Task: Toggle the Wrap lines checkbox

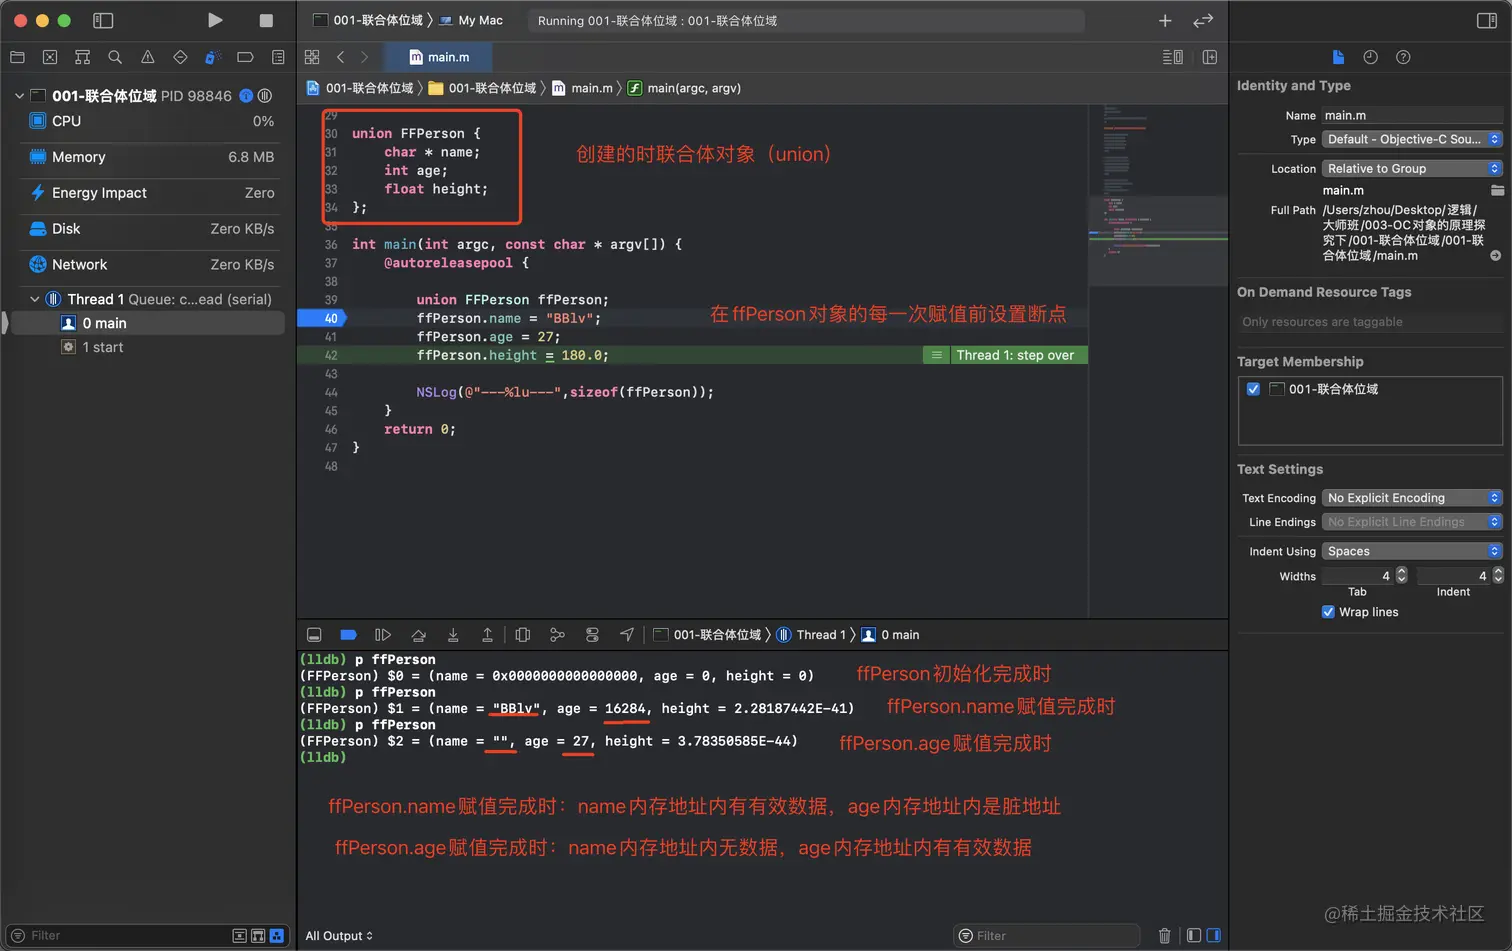Action: pos(1328,612)
